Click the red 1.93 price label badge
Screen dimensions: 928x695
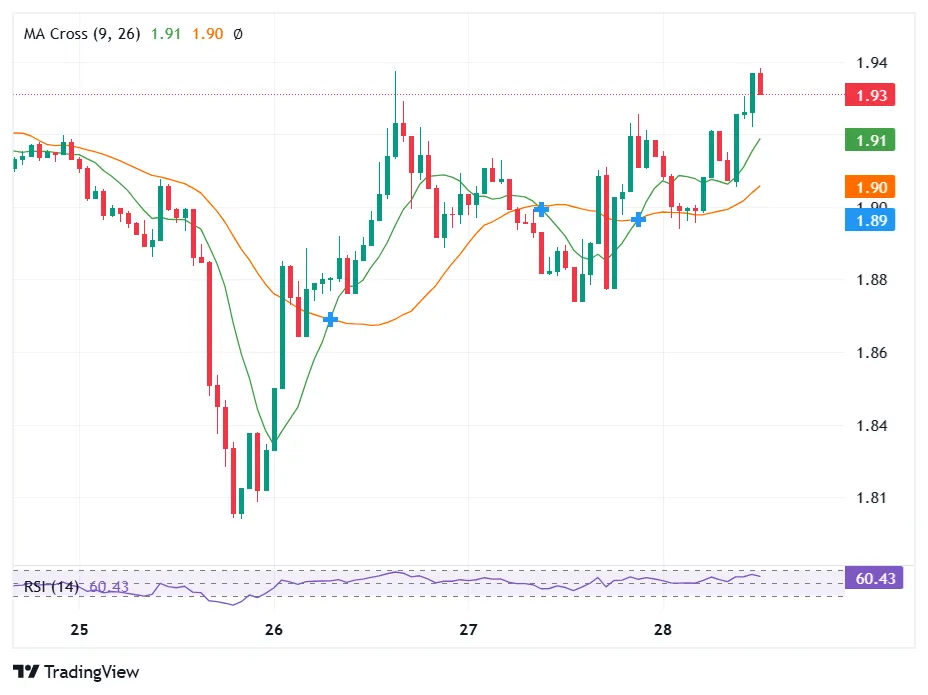(869, 95)
